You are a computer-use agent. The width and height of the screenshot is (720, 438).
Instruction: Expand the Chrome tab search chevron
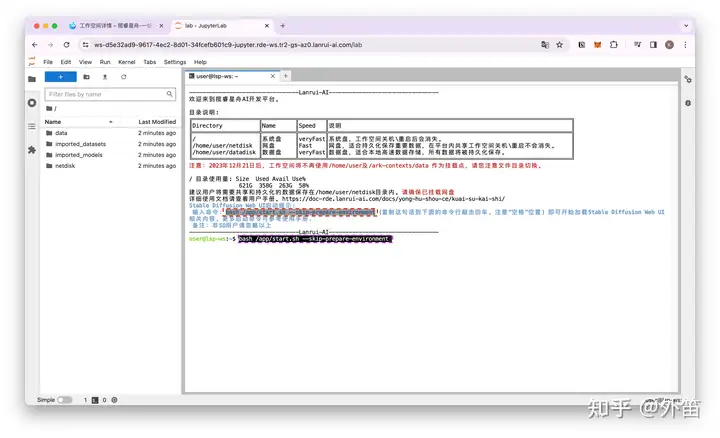point(686,26)
